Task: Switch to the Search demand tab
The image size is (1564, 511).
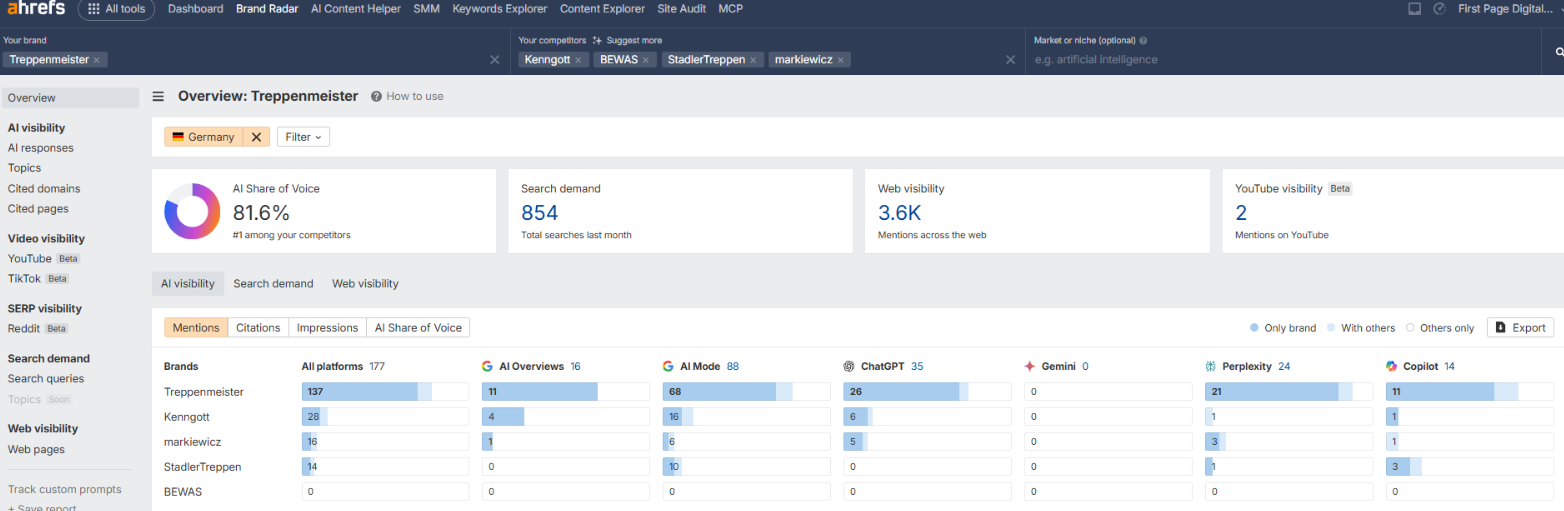Action: (273, 283)
